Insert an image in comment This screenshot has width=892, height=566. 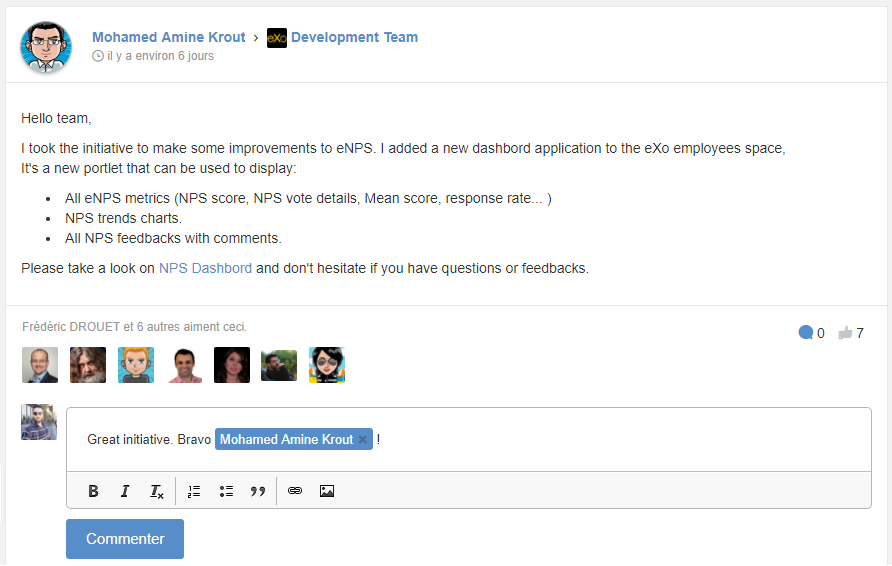pos(327,491)
